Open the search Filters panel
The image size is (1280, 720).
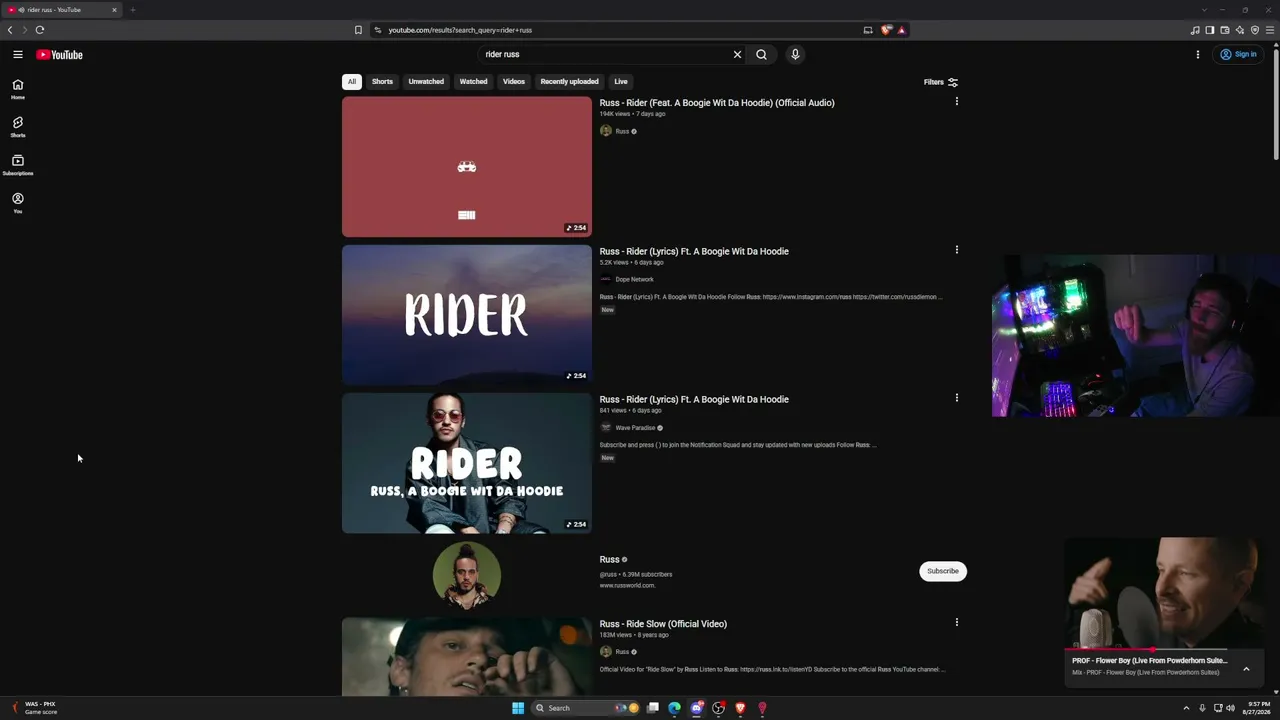coord(941,82)
